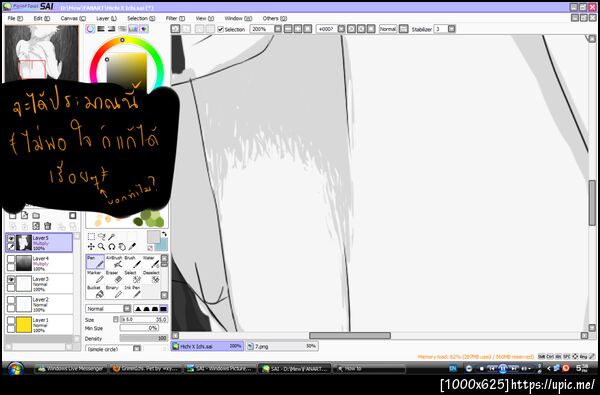
Task: Create a new linework layer
Action: (x=24, y=215)
